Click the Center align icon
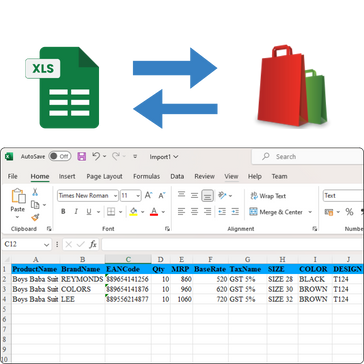Viewport: 364px width, 364px height. click(195, 212)
